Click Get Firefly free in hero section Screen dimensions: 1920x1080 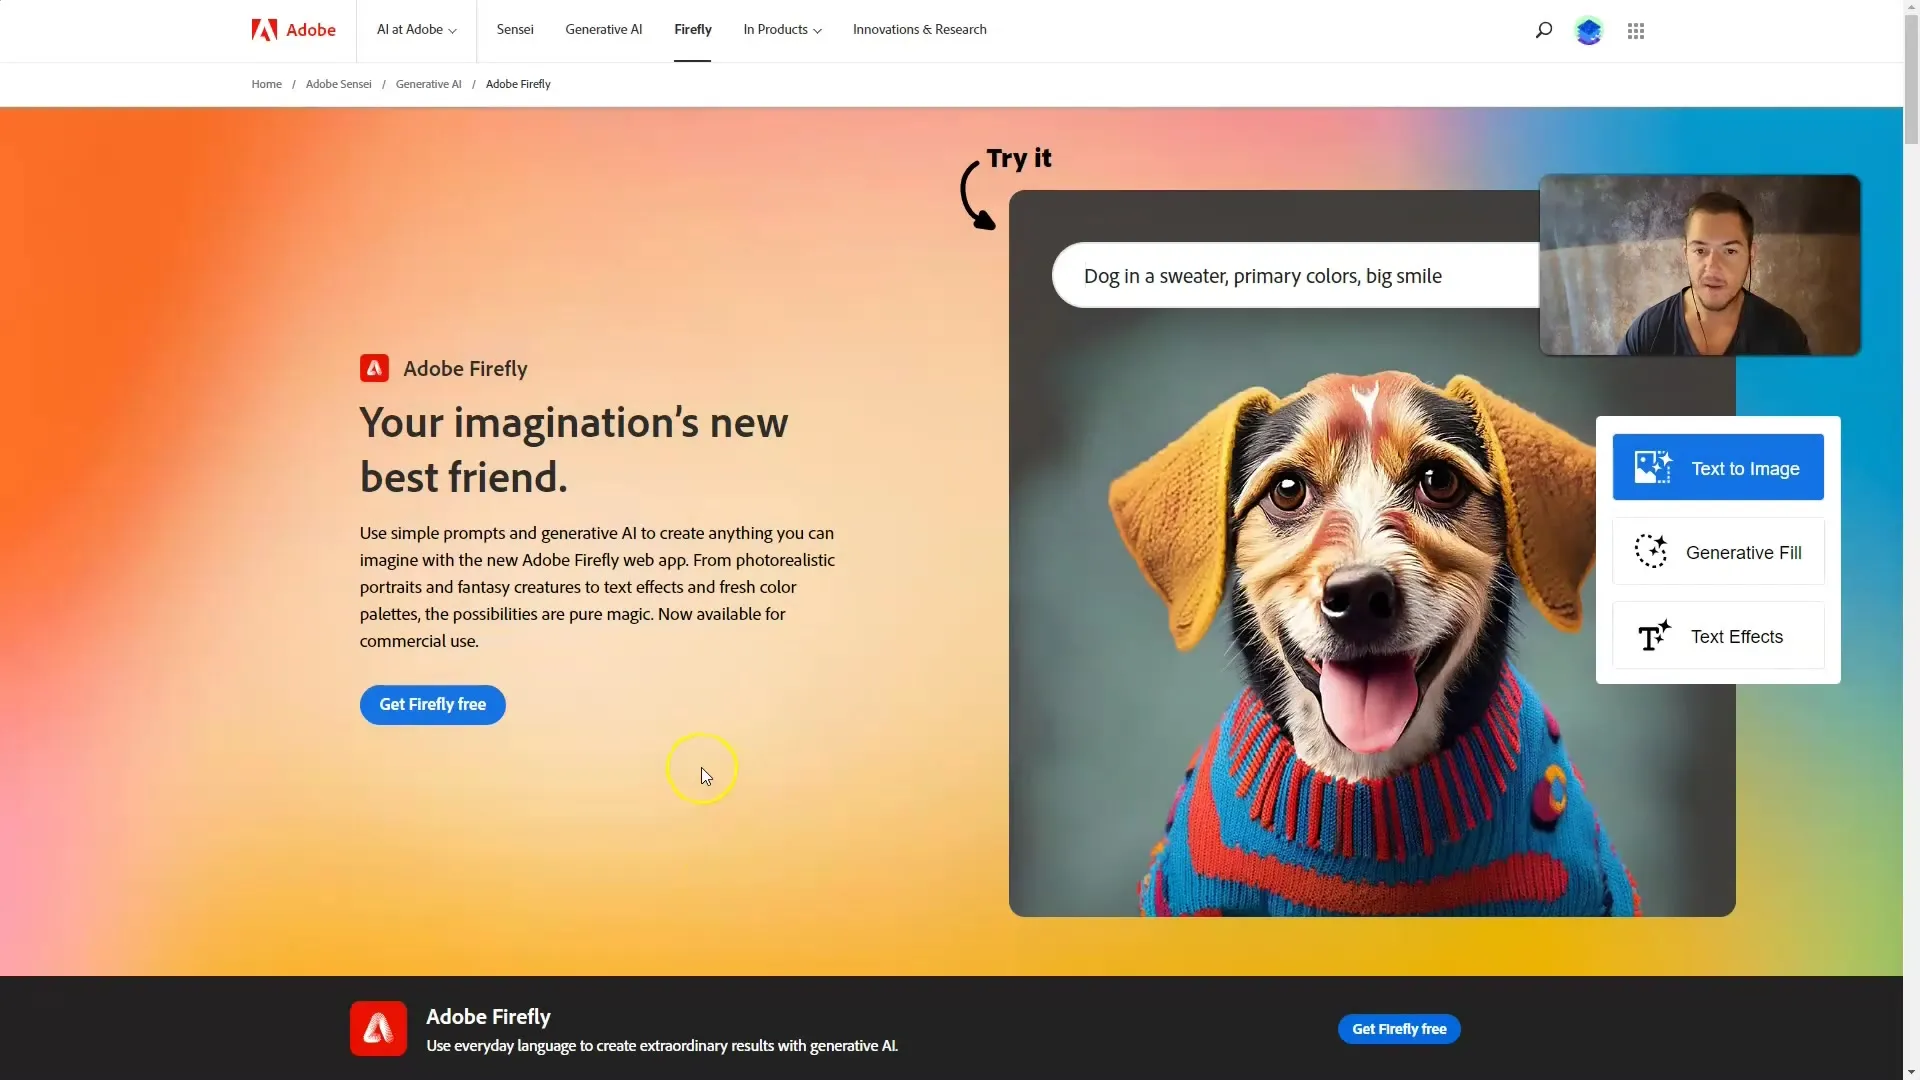pyautogui.click(x=432, y=705)
